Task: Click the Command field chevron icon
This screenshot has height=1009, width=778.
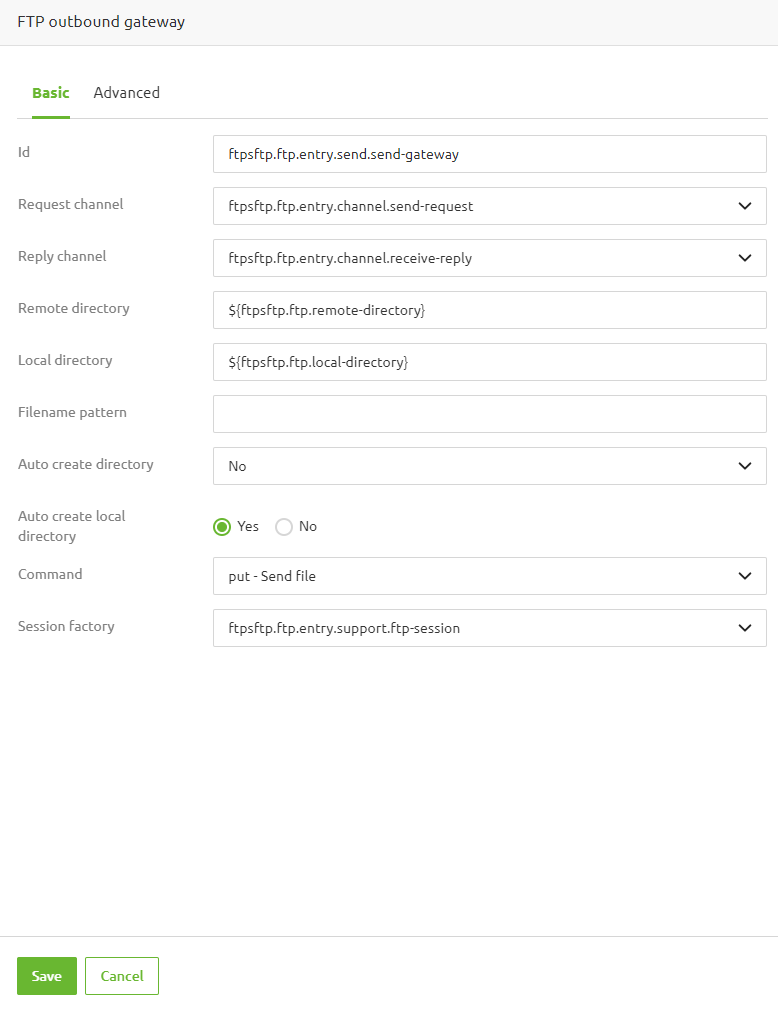Action: (744, 576)
